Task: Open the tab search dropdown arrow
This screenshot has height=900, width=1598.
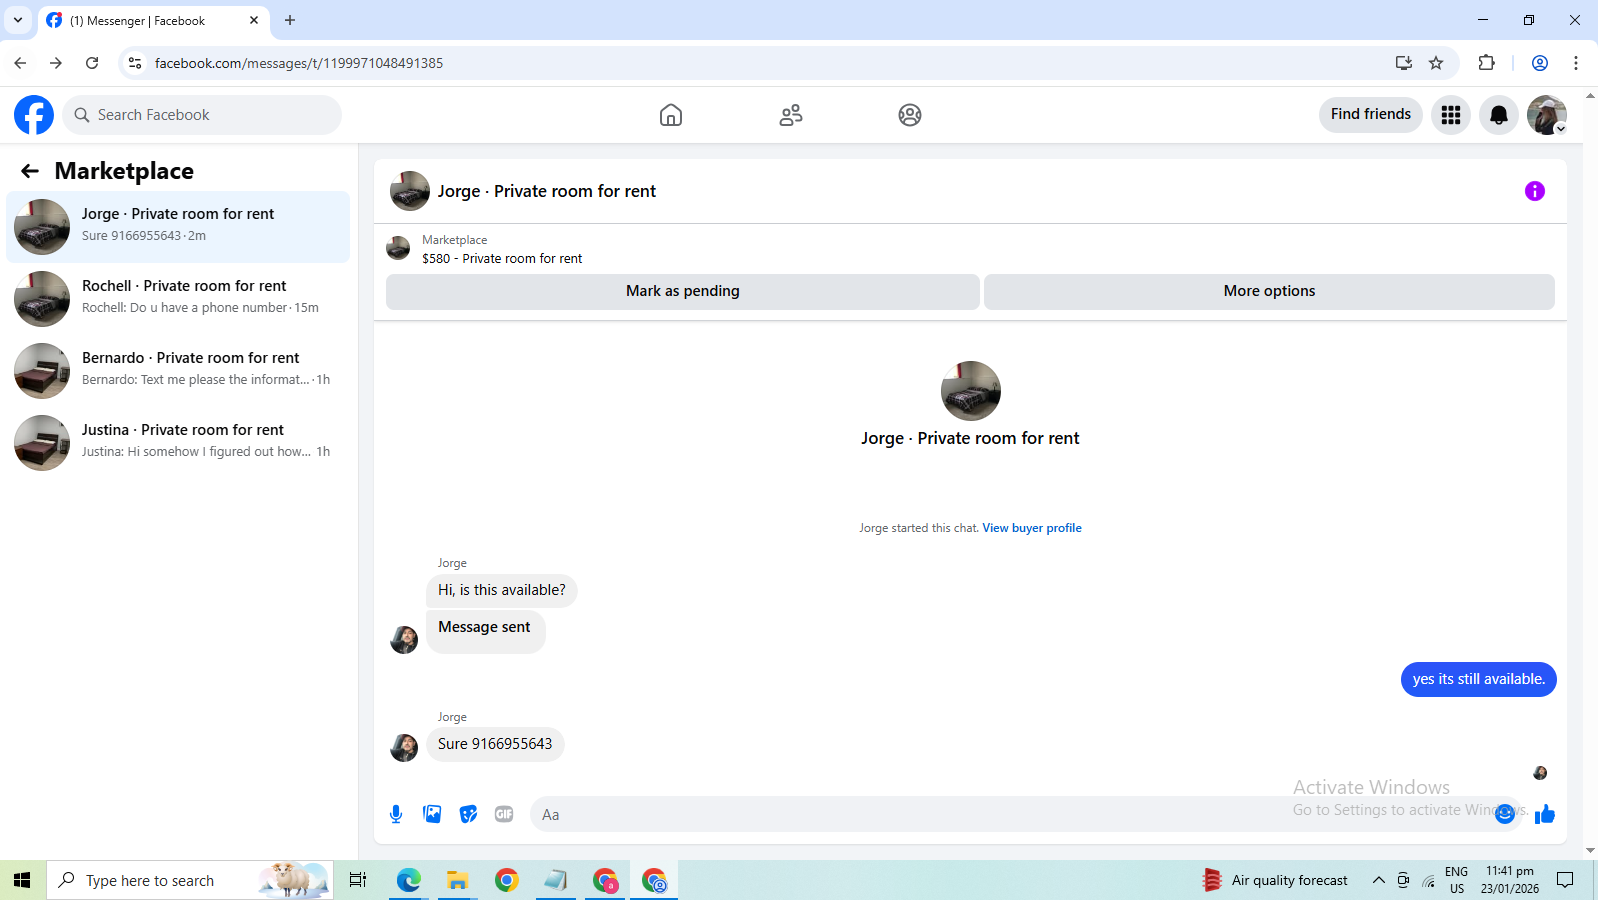Action: pos(18,20)
